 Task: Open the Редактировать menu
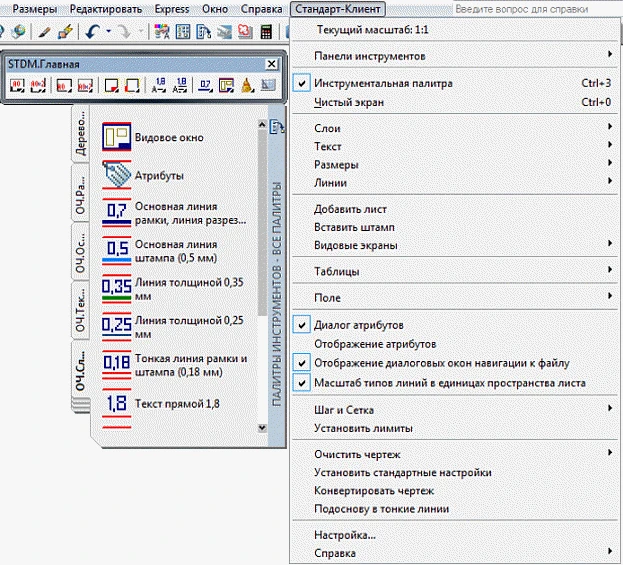(107, 8)
